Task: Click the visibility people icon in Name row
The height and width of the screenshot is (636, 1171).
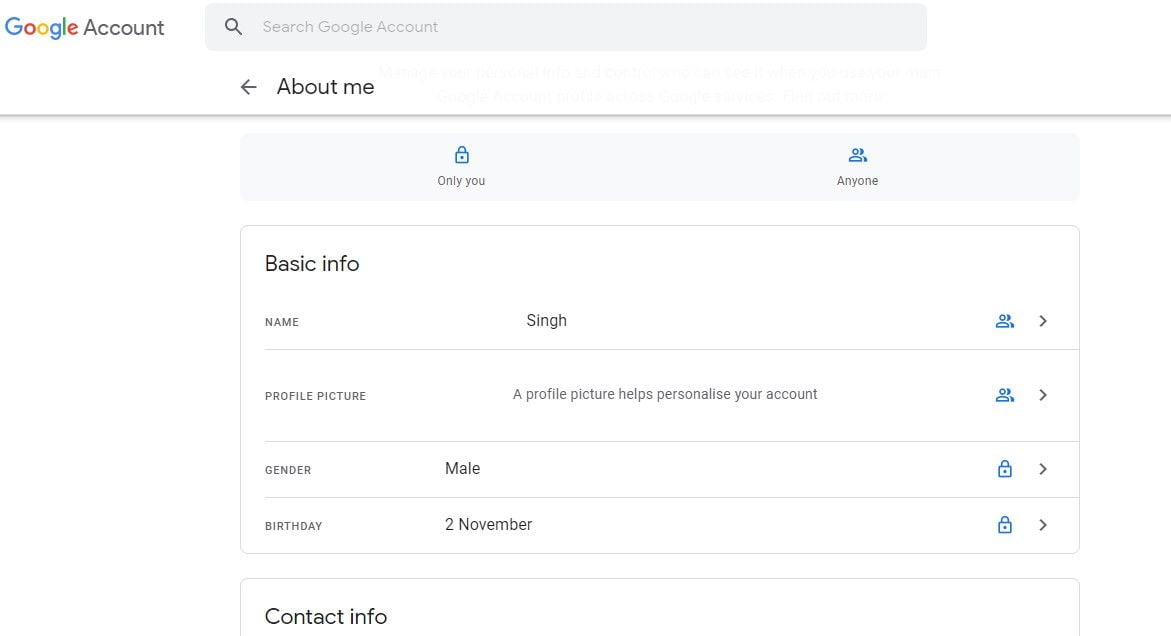Action: click(x=1005, y=321)
